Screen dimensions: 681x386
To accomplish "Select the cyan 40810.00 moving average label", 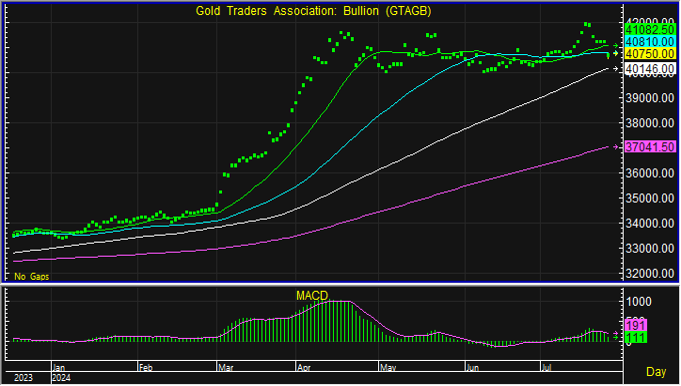I will tap(650, 42).
